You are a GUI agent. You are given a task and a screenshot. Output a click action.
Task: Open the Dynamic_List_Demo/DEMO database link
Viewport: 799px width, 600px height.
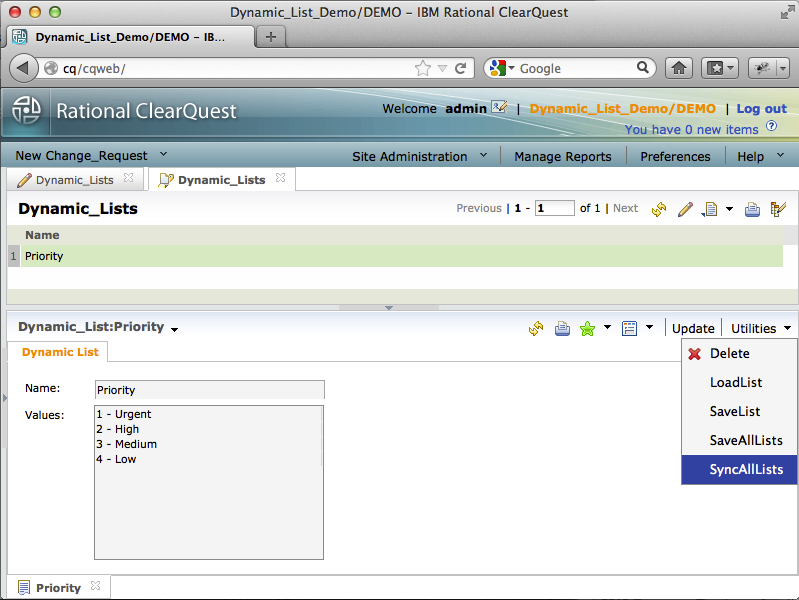coord(623,109)
